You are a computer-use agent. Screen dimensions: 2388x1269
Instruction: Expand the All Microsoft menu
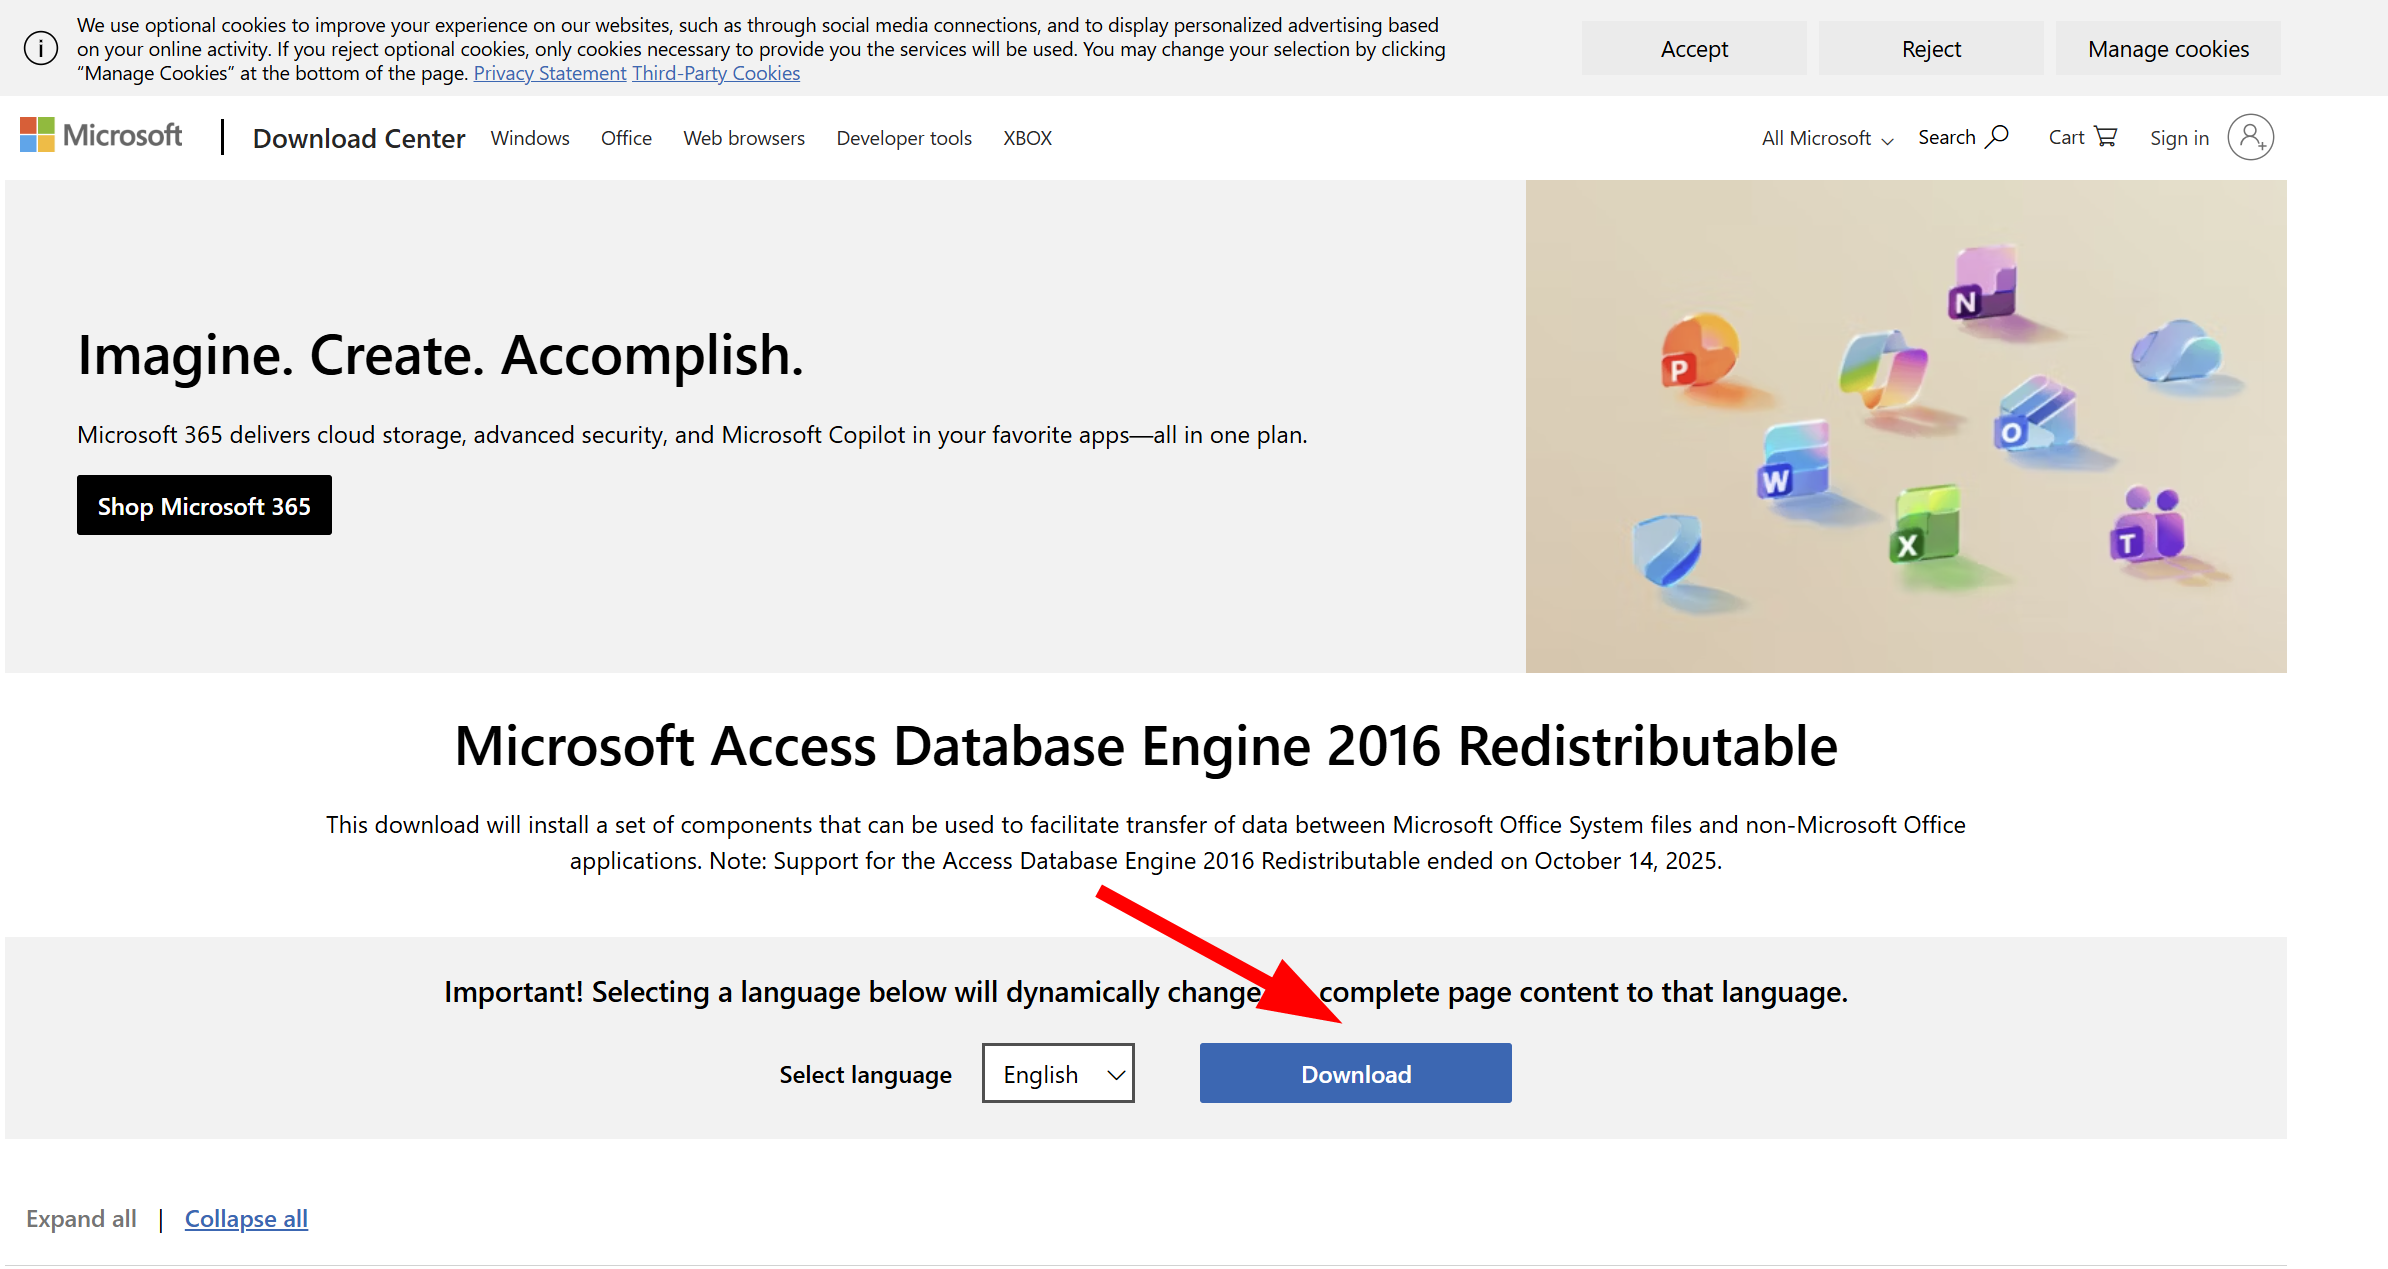1827,138
